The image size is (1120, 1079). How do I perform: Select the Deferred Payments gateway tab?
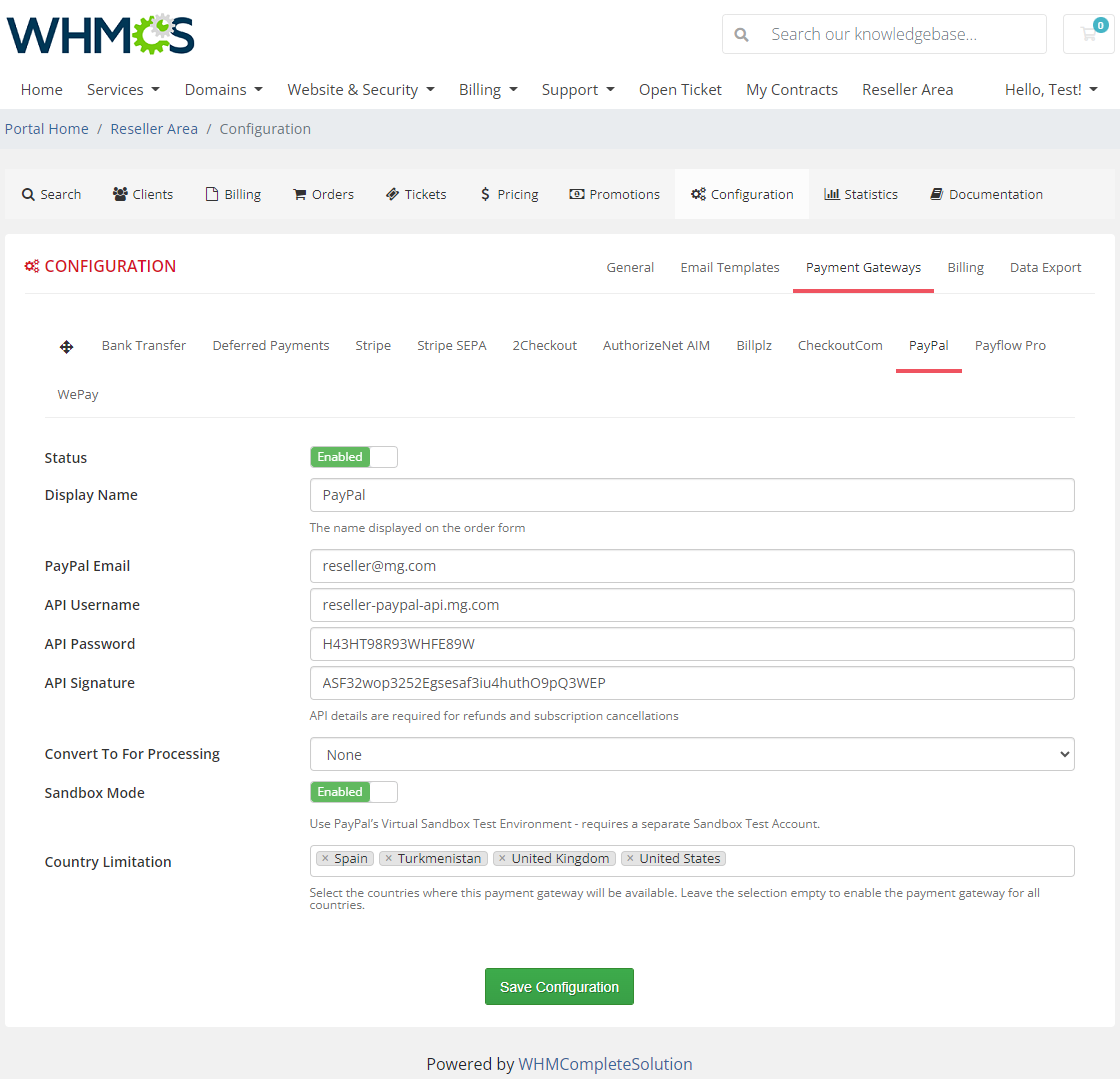point(271,346)
